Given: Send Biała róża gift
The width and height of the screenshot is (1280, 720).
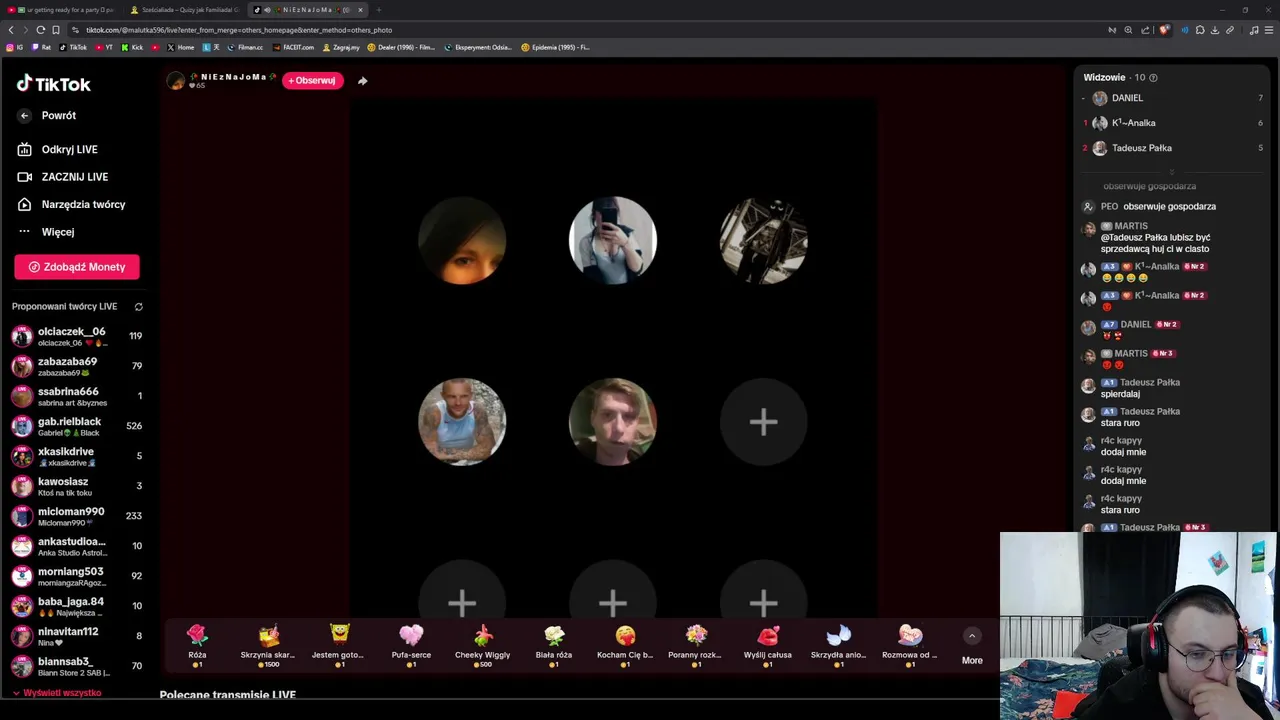Looking at the screenshot, I should click(554, 645).
